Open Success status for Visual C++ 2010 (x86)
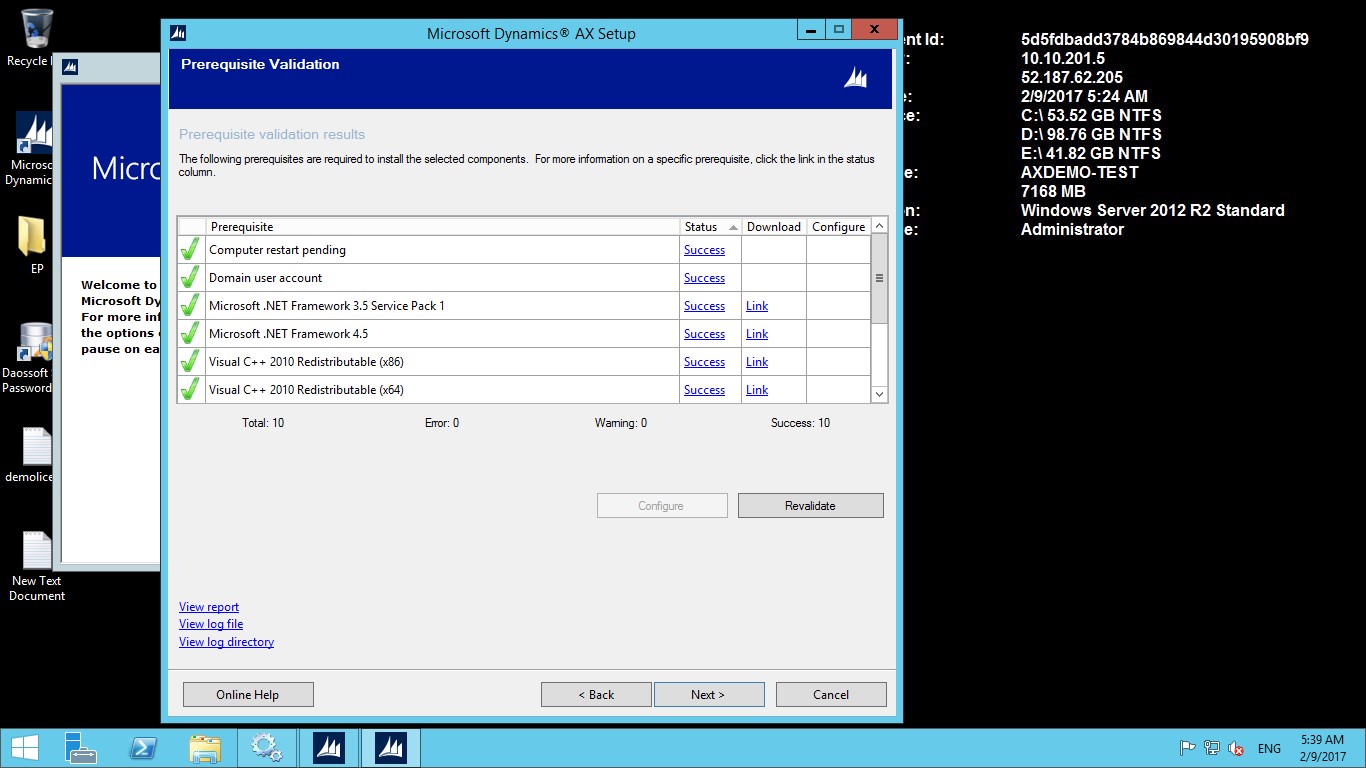 click(704, 362)
